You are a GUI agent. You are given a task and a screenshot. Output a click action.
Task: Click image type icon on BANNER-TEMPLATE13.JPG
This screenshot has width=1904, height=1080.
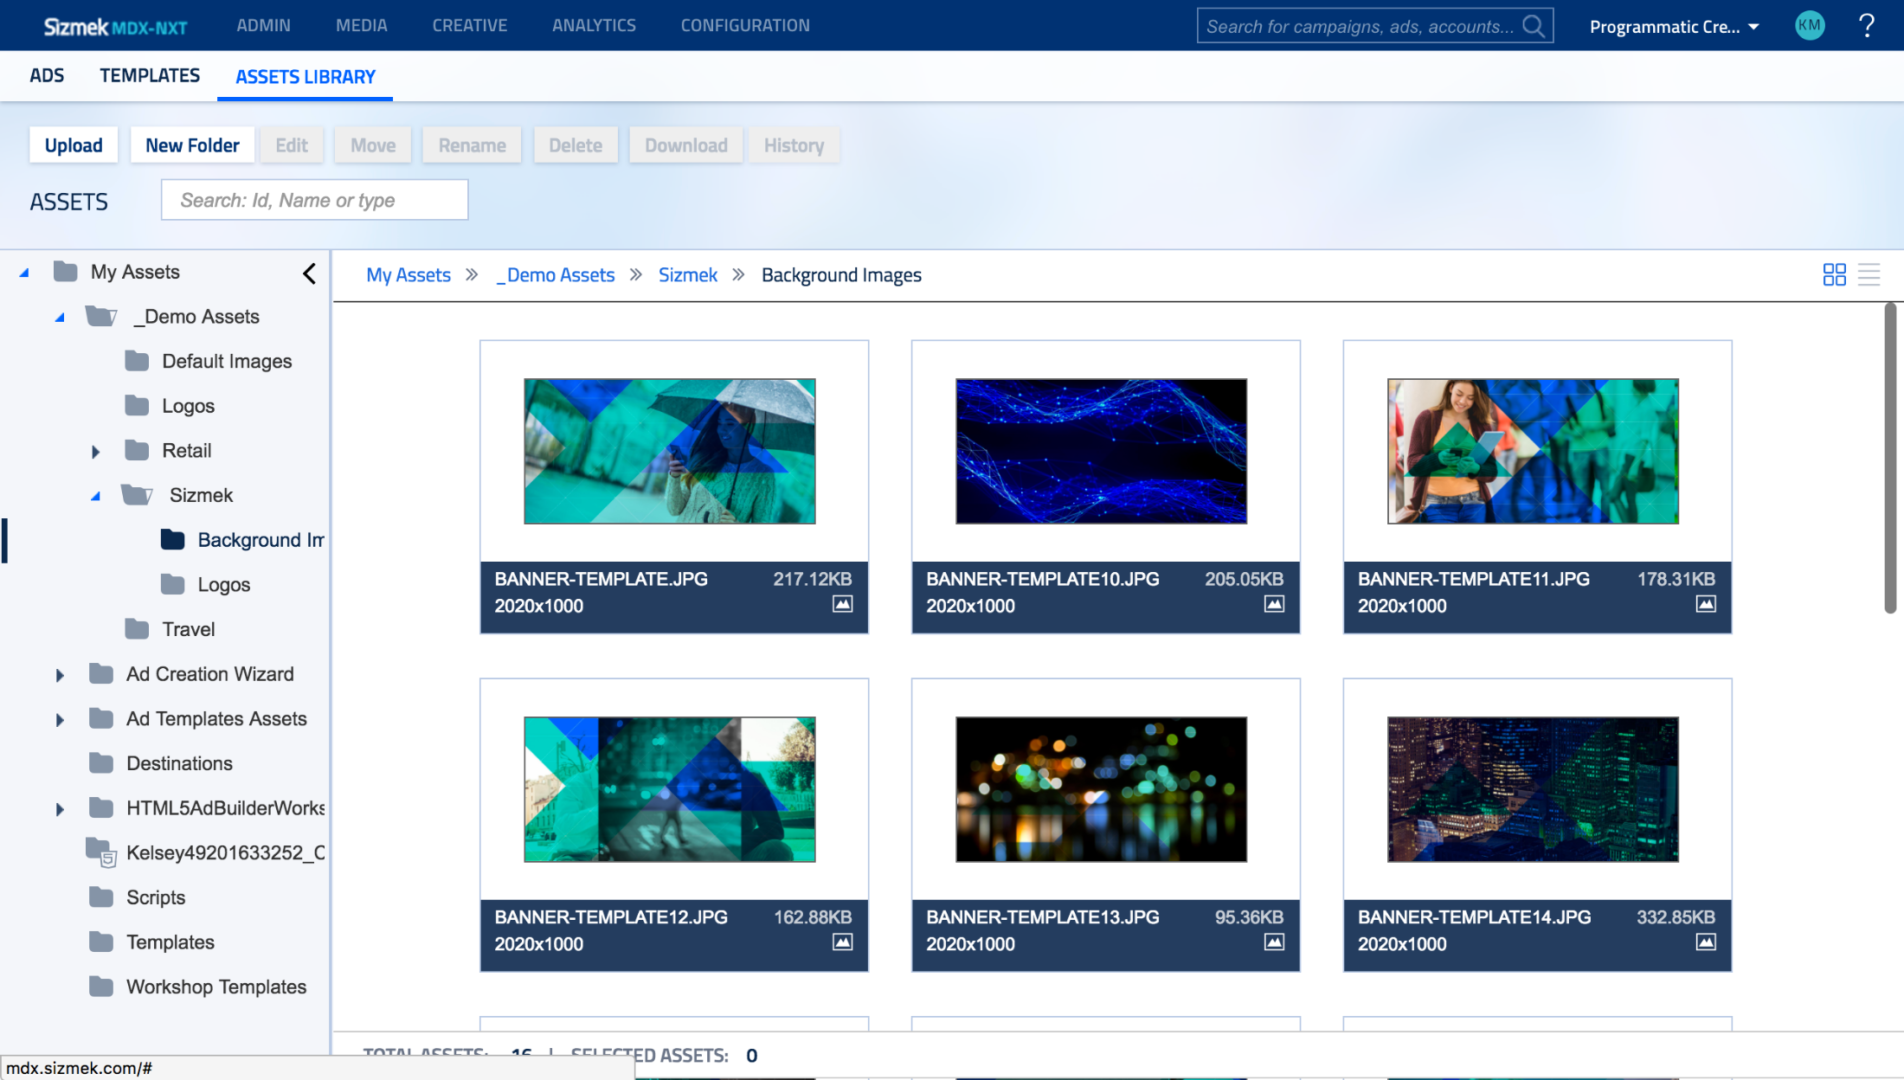click(x=1274, y=942)
